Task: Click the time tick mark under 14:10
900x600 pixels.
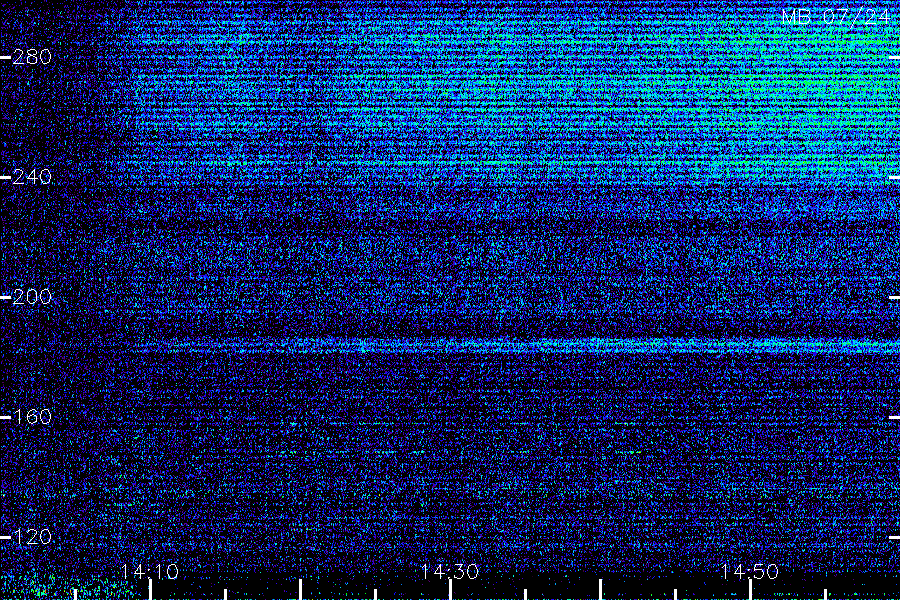Action: pos(150,590)
